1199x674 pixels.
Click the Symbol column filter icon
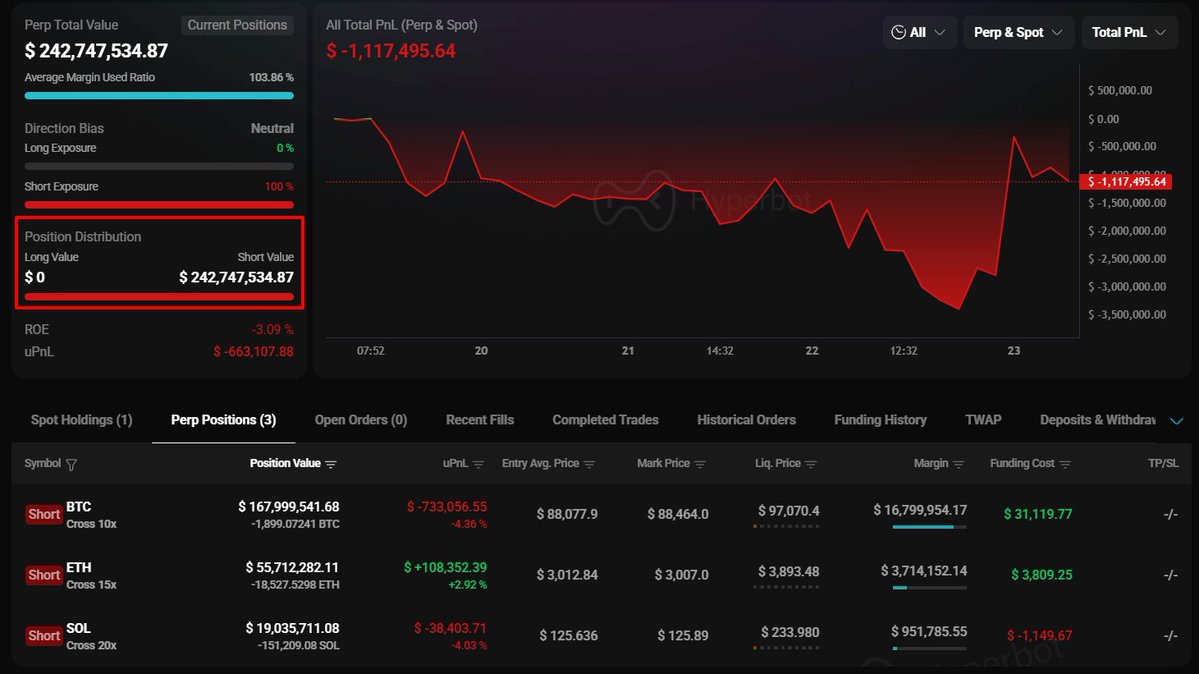[71, 464]
